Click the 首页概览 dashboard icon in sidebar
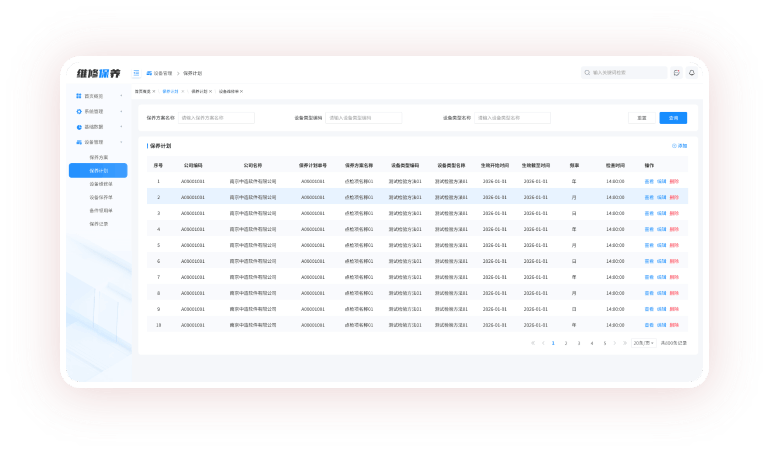This screenshot has width=769, height=452. pos(79,96)
